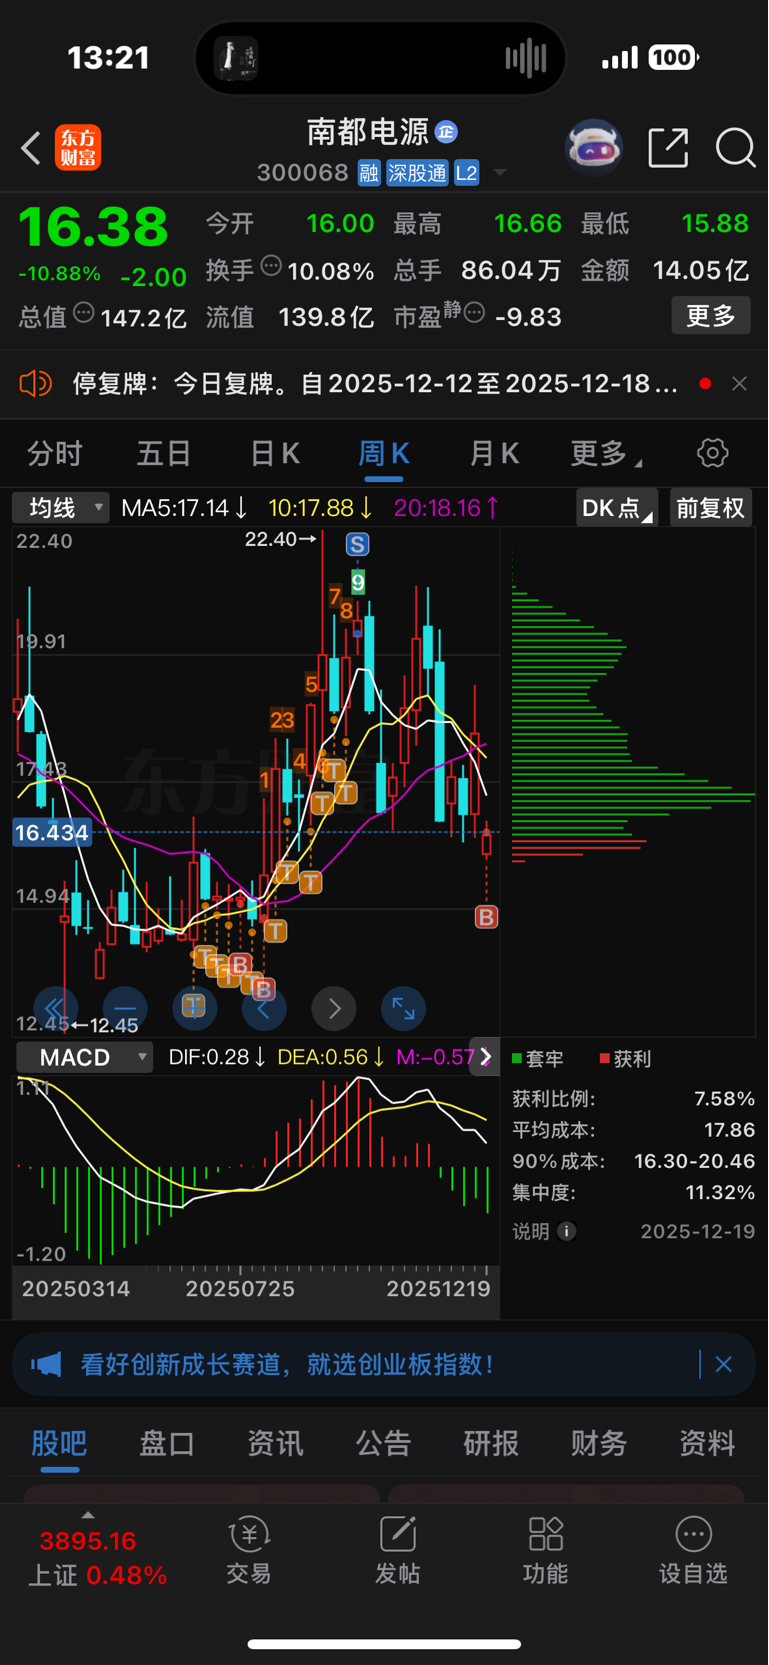769x1665 pixels.
Task: Tap the 说明 info icon
Action: click(x=566, y=1231)
